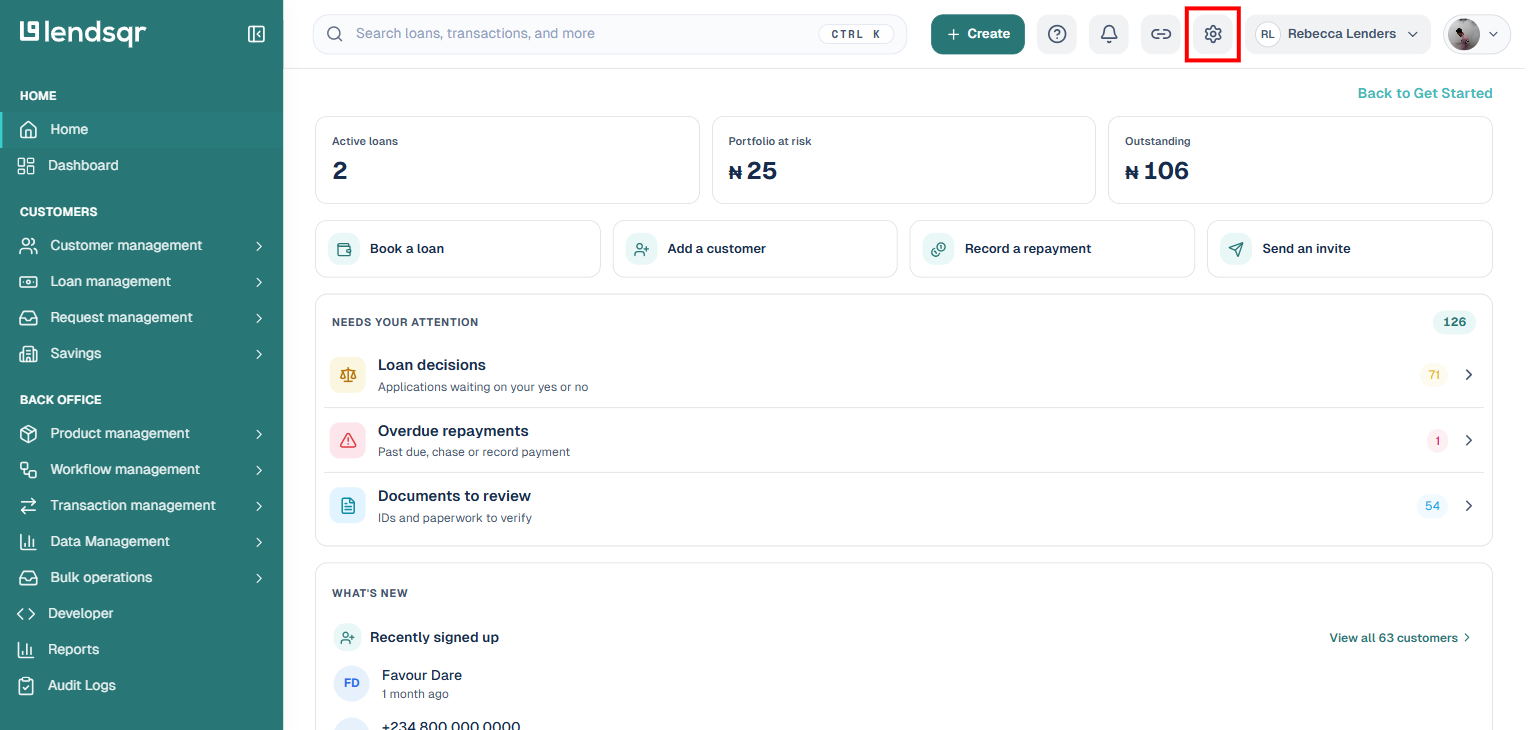This screenshot has width=1535, height=730.
Task: Open settings via the gear icon
Action: click(1213, 34)
